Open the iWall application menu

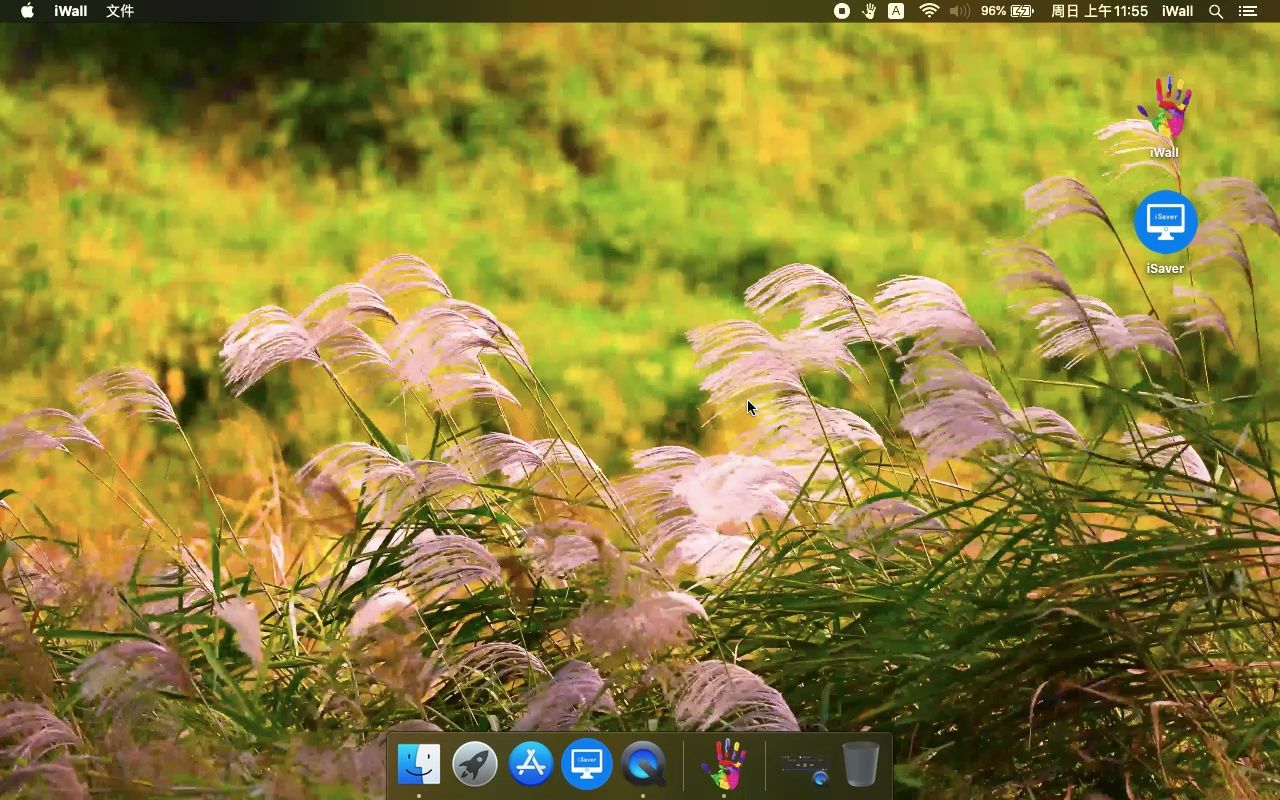[70, 11]
